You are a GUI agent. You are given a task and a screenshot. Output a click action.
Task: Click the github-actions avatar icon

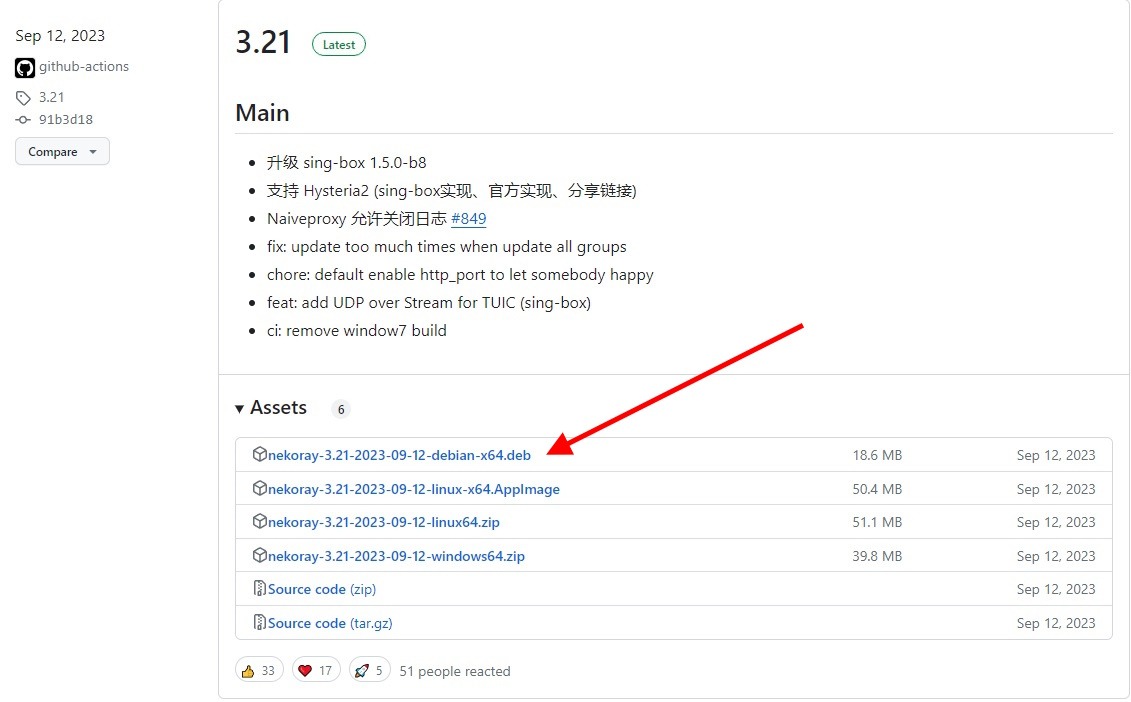click(25, 68)
